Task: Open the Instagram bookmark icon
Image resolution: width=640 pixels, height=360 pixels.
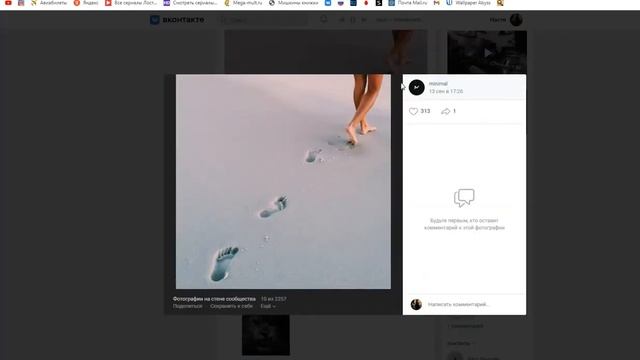Action: [21, 3]
